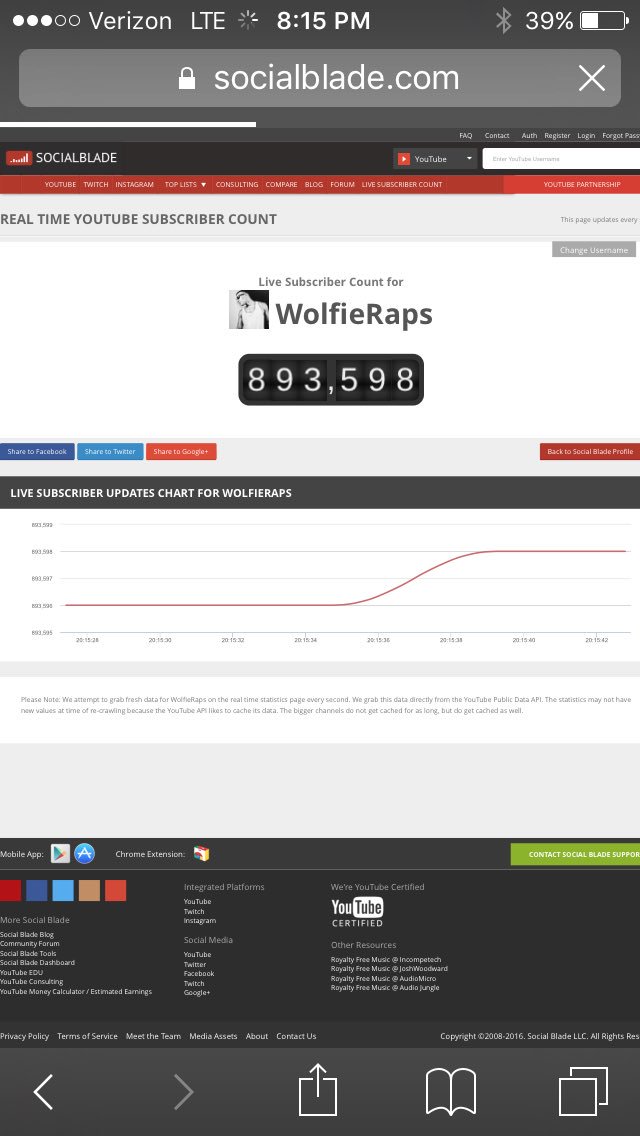Click the FAQ link
Viewport: 640px width, 1136px height.
466,135
